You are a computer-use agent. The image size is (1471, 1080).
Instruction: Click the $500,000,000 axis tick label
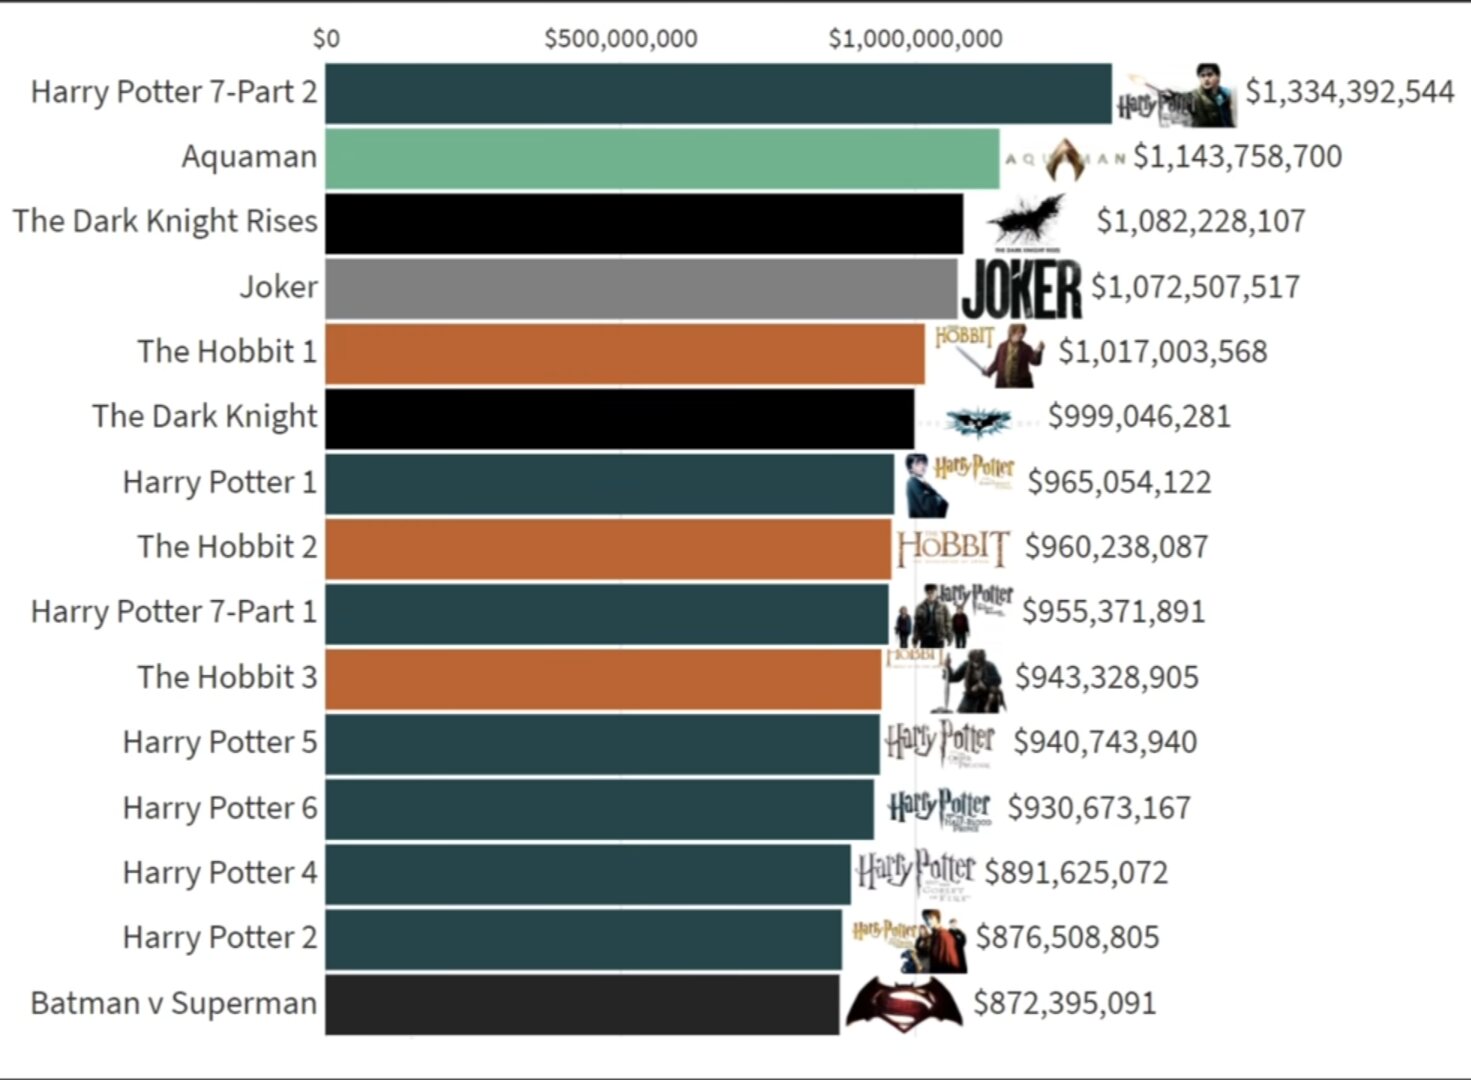click(621, 39)
